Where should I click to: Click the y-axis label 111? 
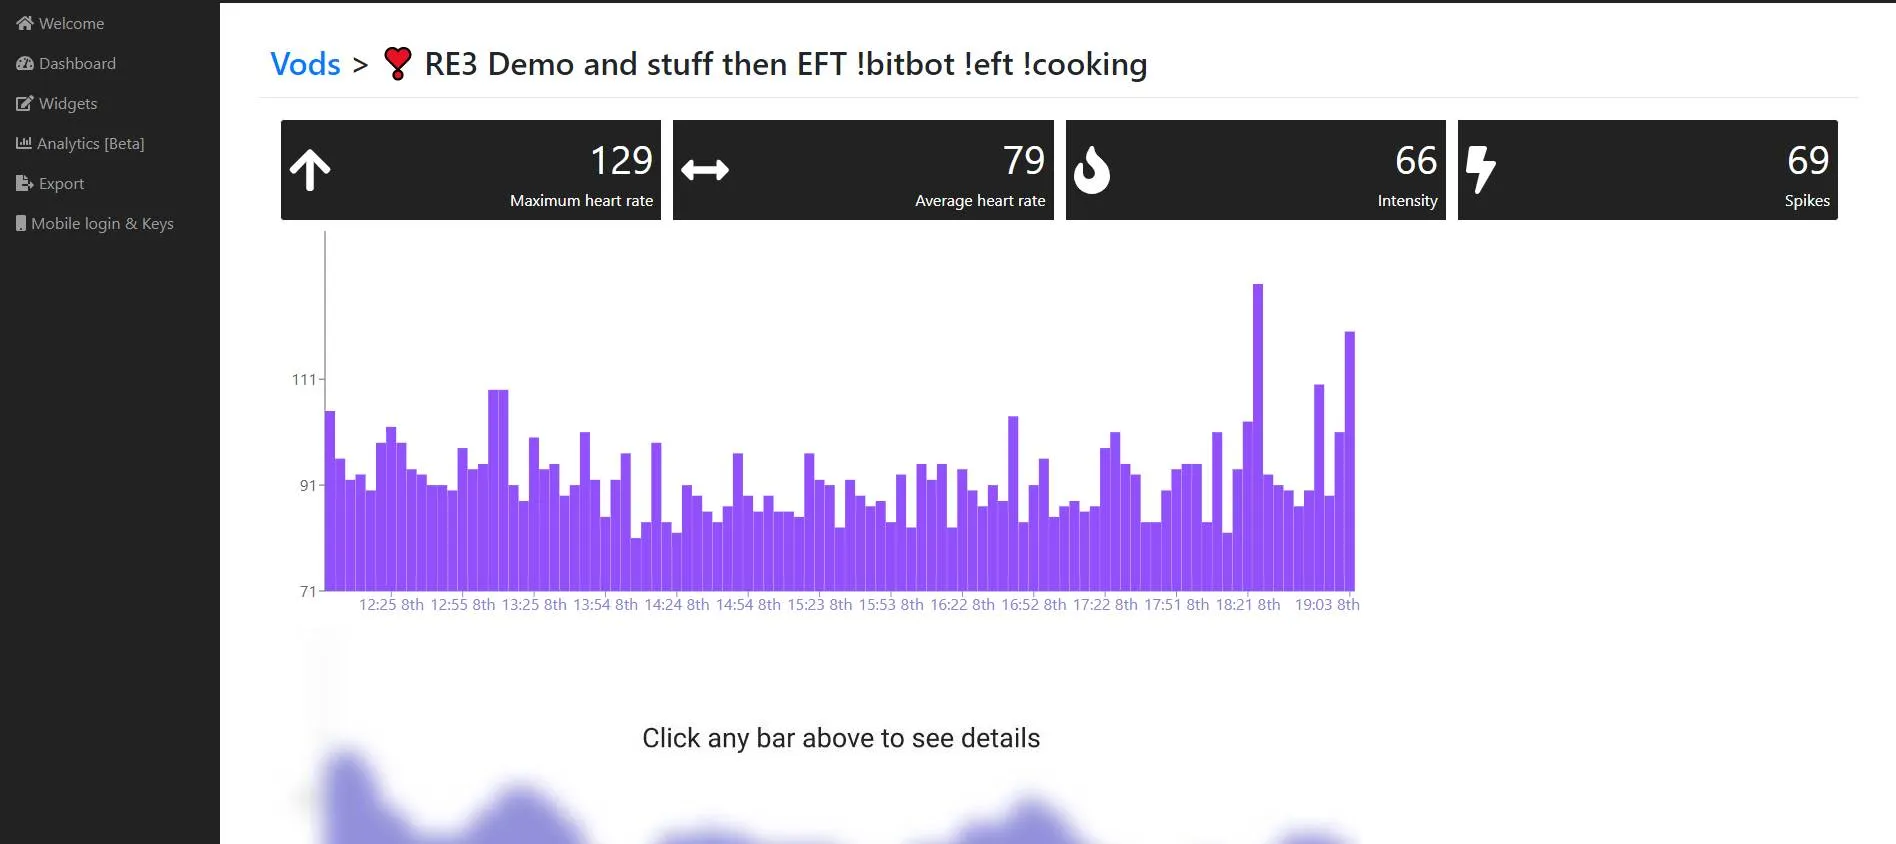coord(304,380)
